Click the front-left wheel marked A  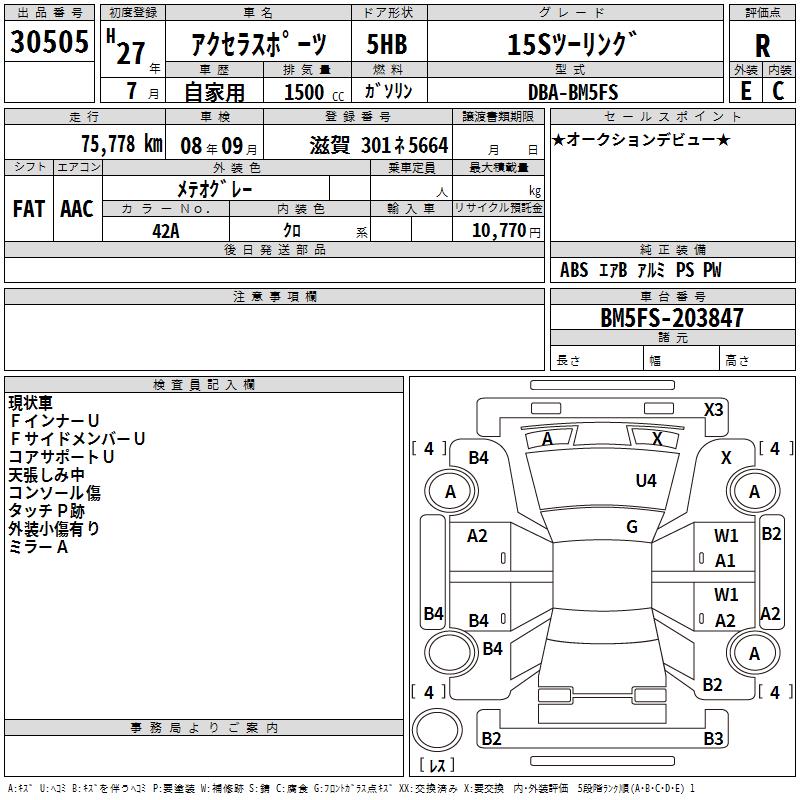[x=451, y=491]
